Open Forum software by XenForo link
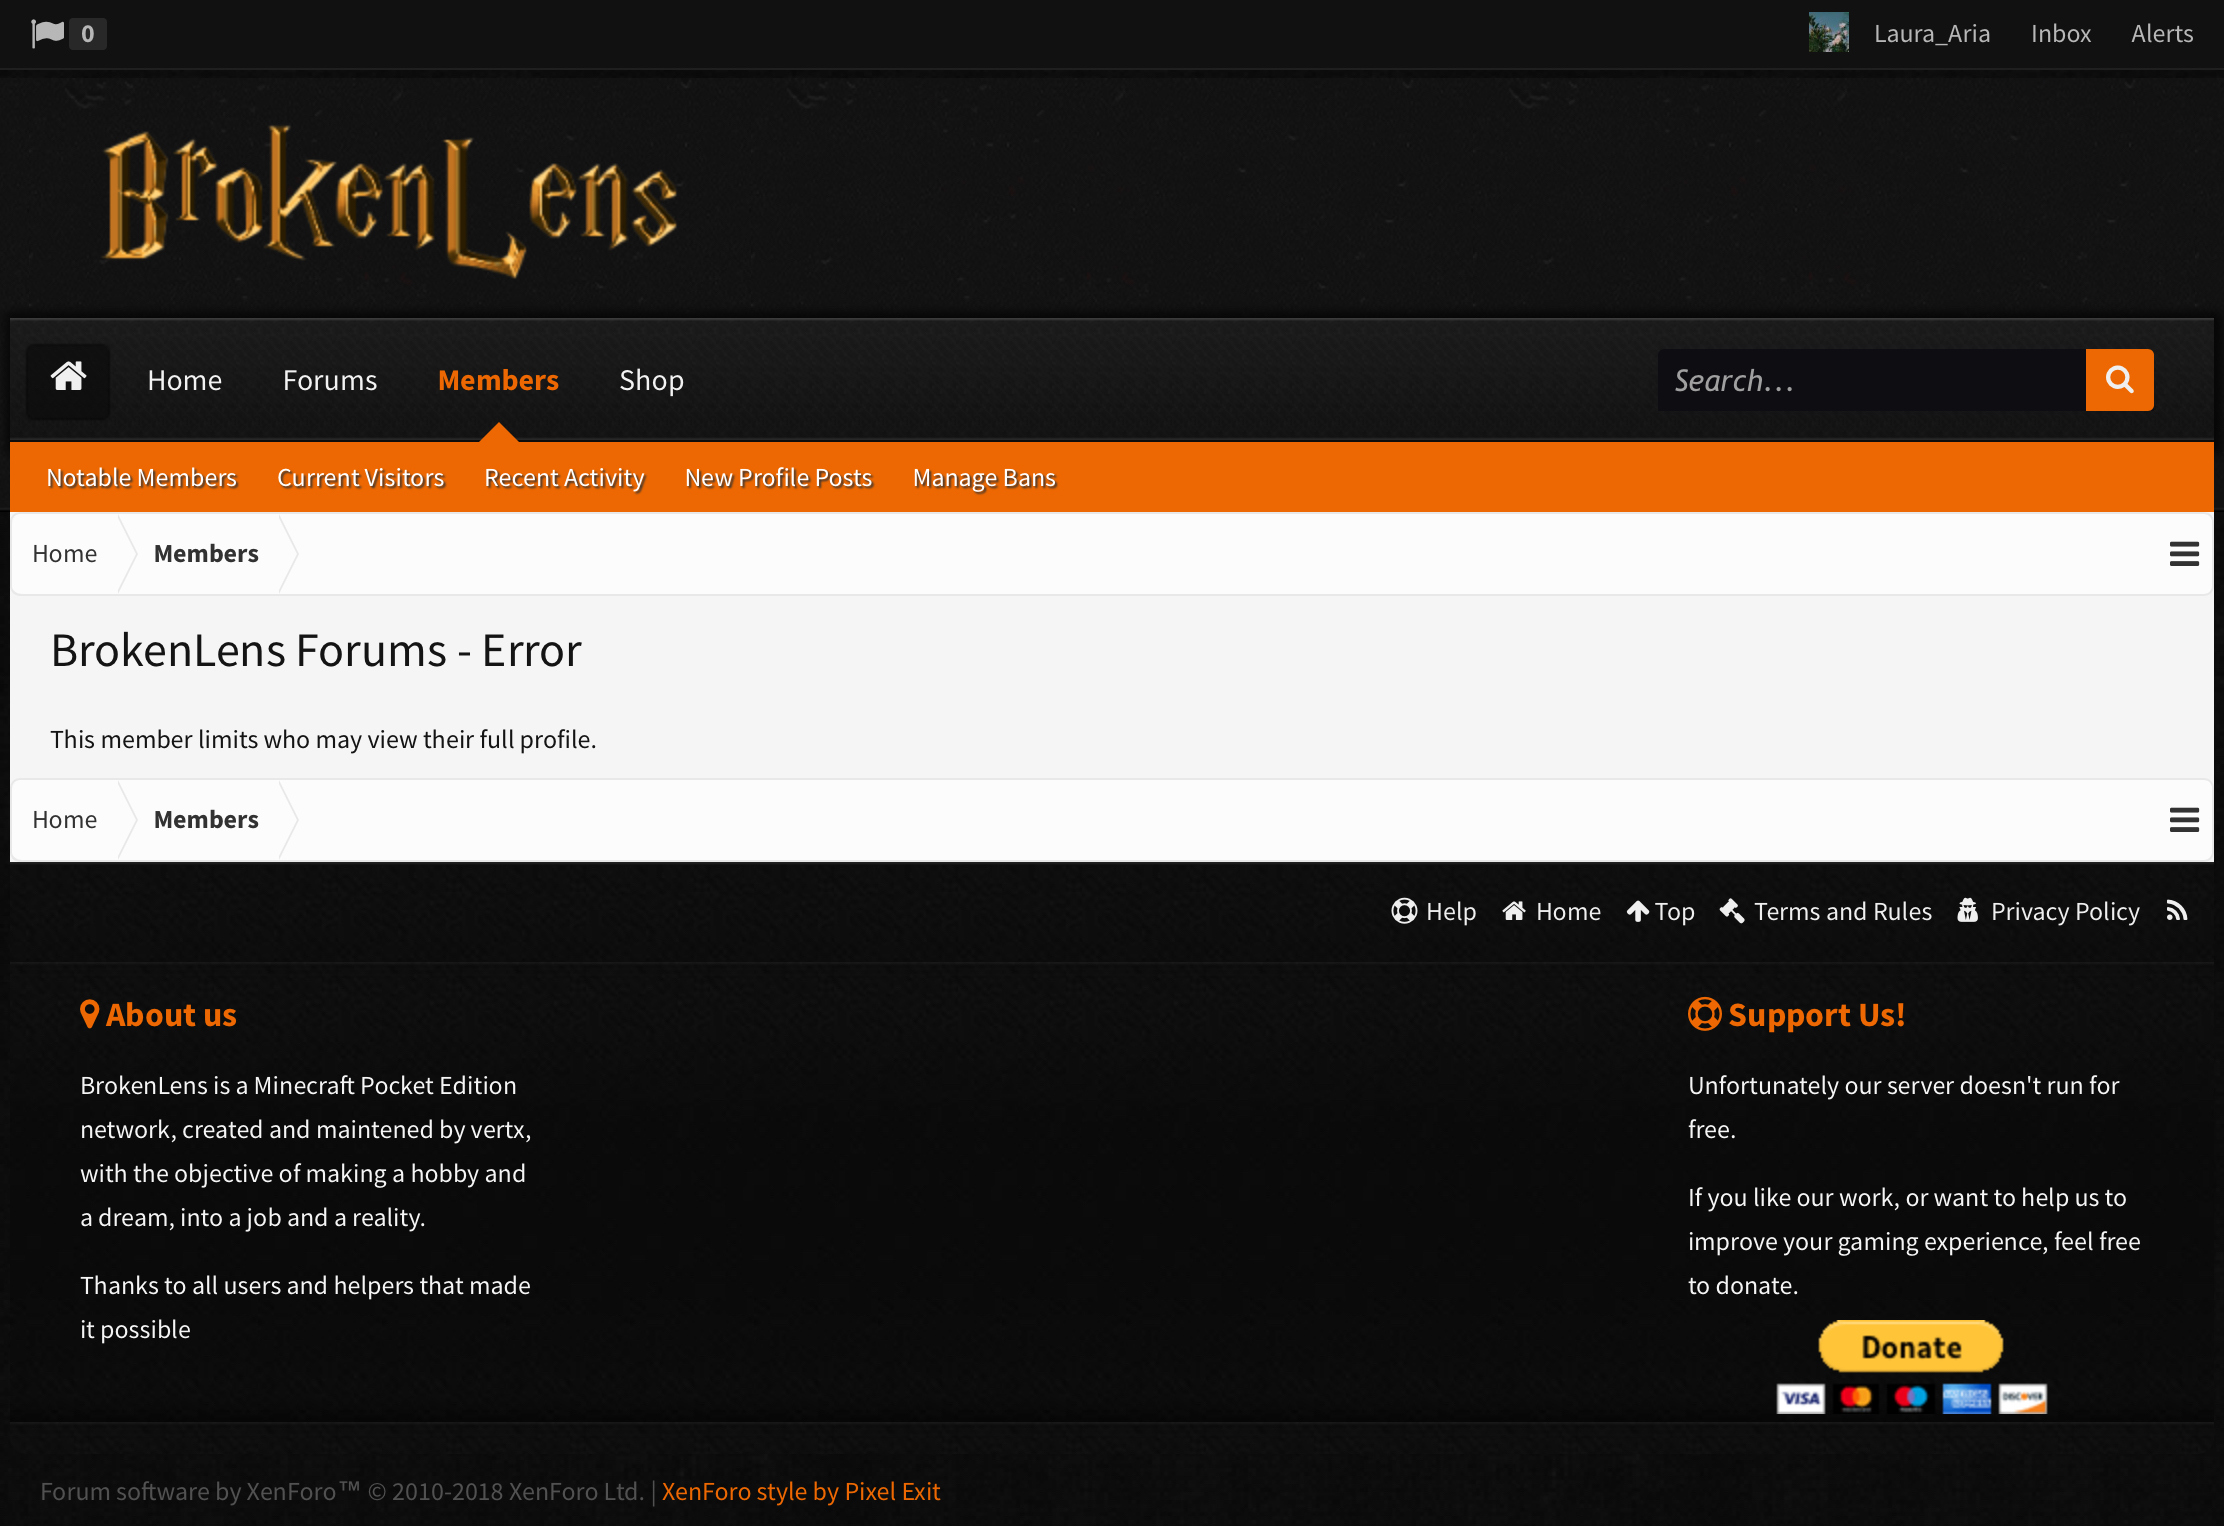 point(342,1492)
